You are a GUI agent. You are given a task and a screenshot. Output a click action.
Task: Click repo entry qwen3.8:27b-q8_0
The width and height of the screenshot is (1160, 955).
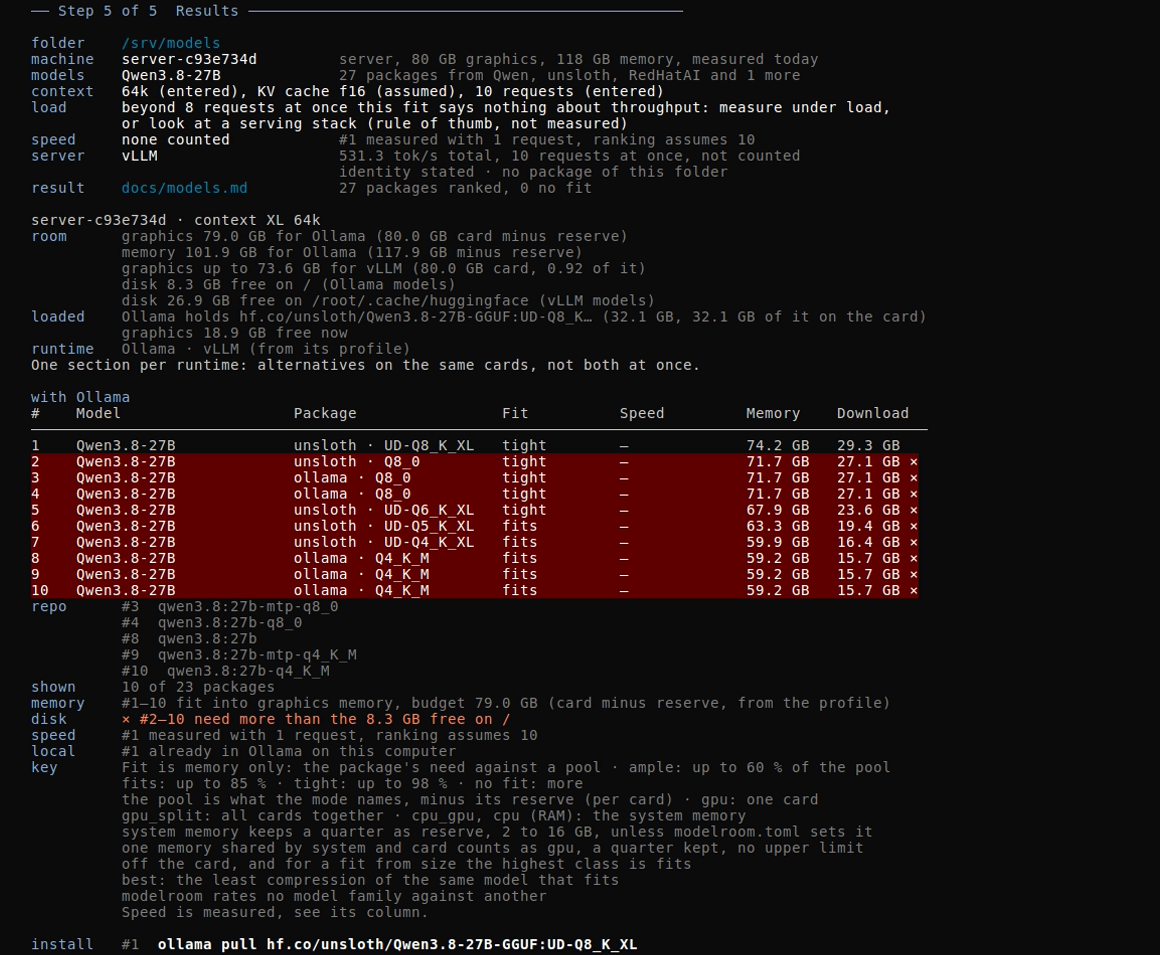pos(230,623)
